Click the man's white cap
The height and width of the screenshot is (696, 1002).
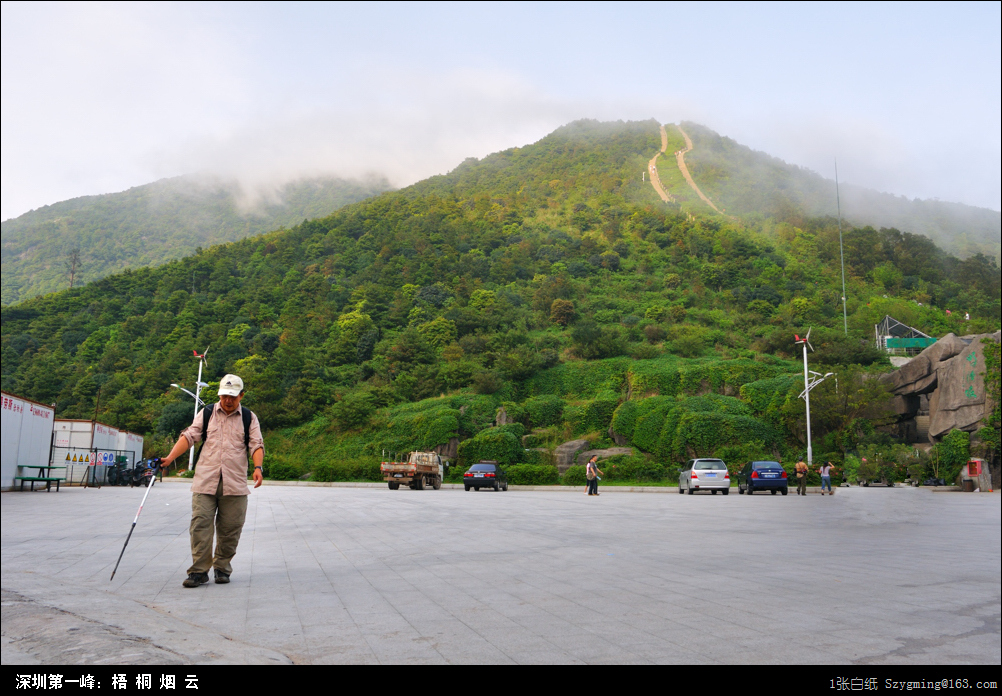click(231, 384)
